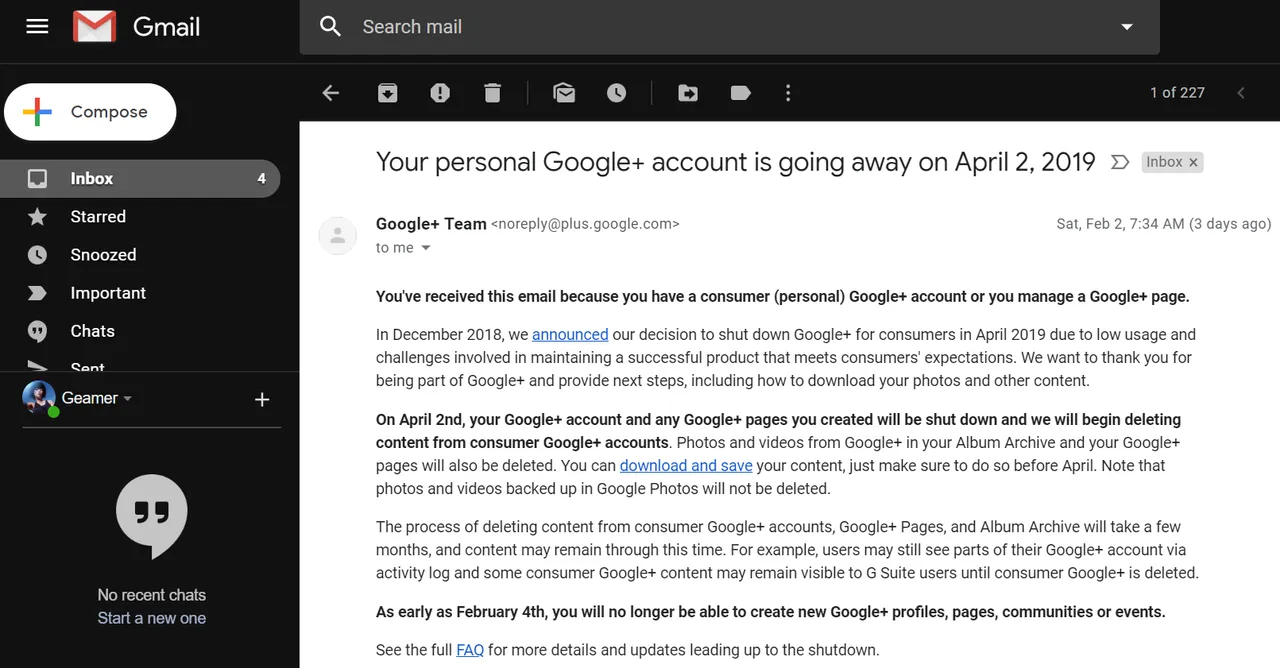This screenshot has width=1280, height=668.
Task: Compose a new email
Action: point(90,112)
